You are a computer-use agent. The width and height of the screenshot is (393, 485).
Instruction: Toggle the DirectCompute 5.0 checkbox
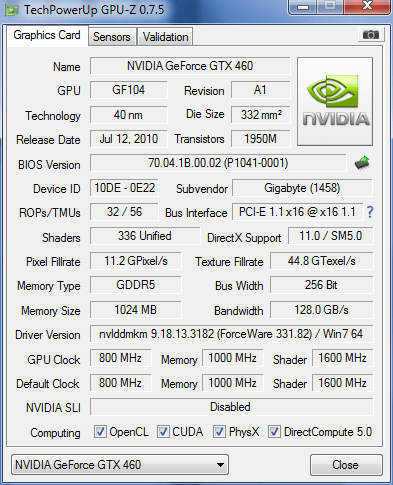click(274, 431)
